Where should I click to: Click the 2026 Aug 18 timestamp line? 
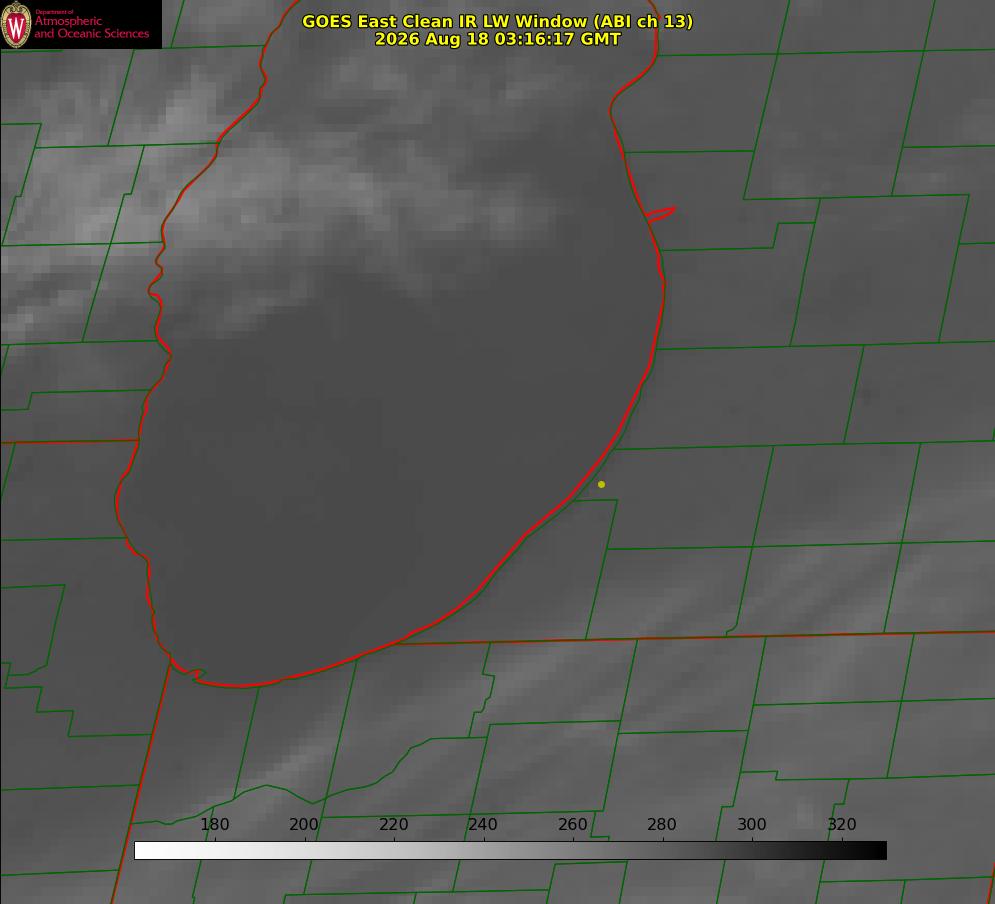(x=498, y=39)
